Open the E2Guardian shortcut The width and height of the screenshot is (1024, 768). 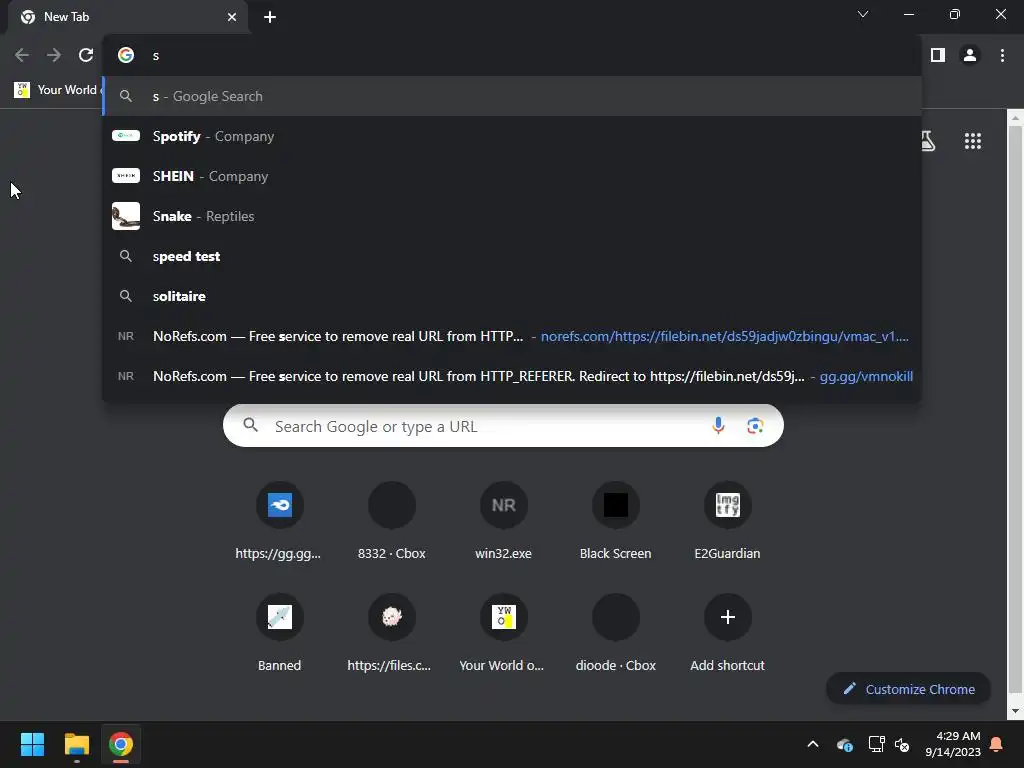pos(728,521)
